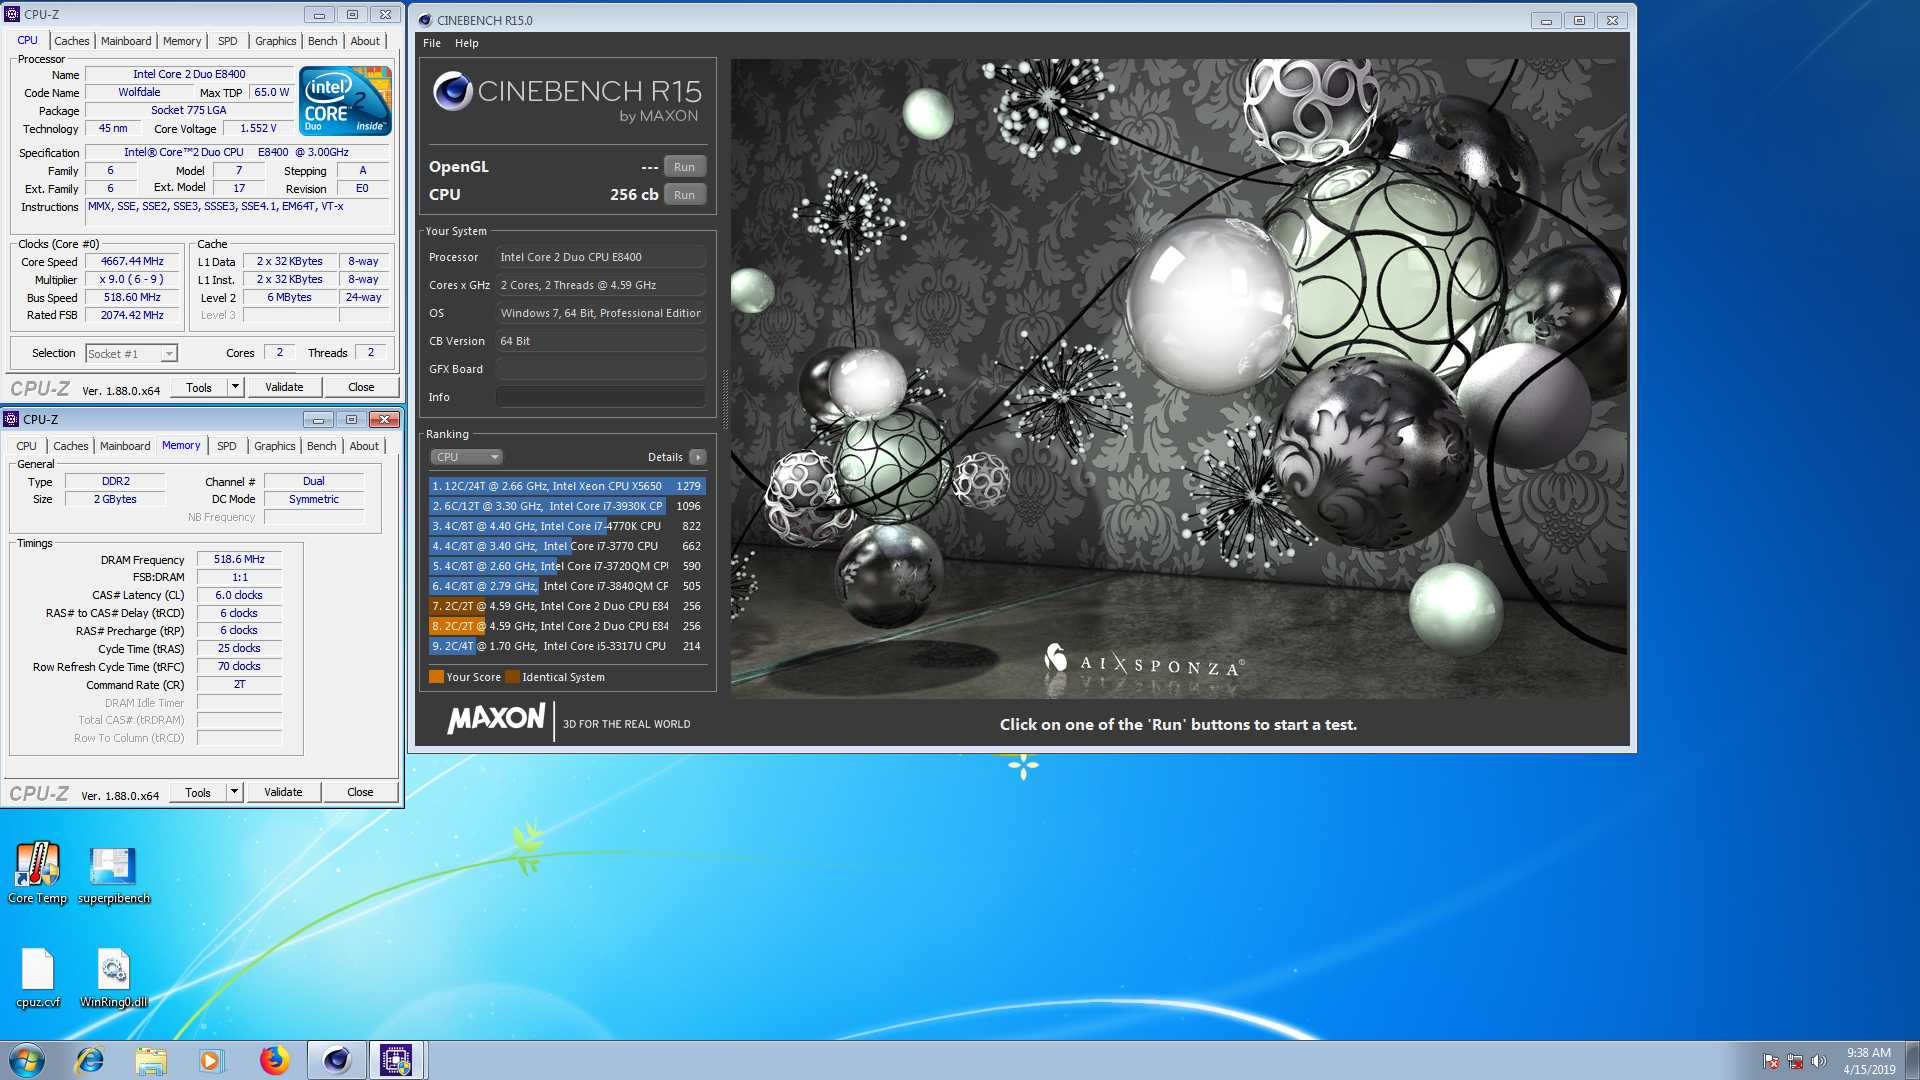This screenshot has height=1080, width=1920.
Task: Open Windows Explorer from taskbar
Action: pyautogui.click(x=151, y=1060)
